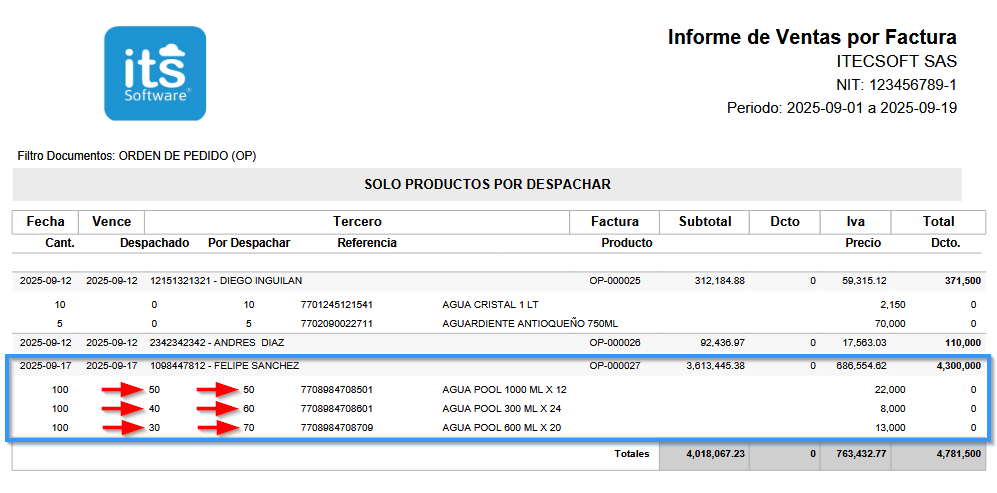This screenshot has height=493, width=997.
Task: Select the Subtotal column header
Action: coord(704,221)
